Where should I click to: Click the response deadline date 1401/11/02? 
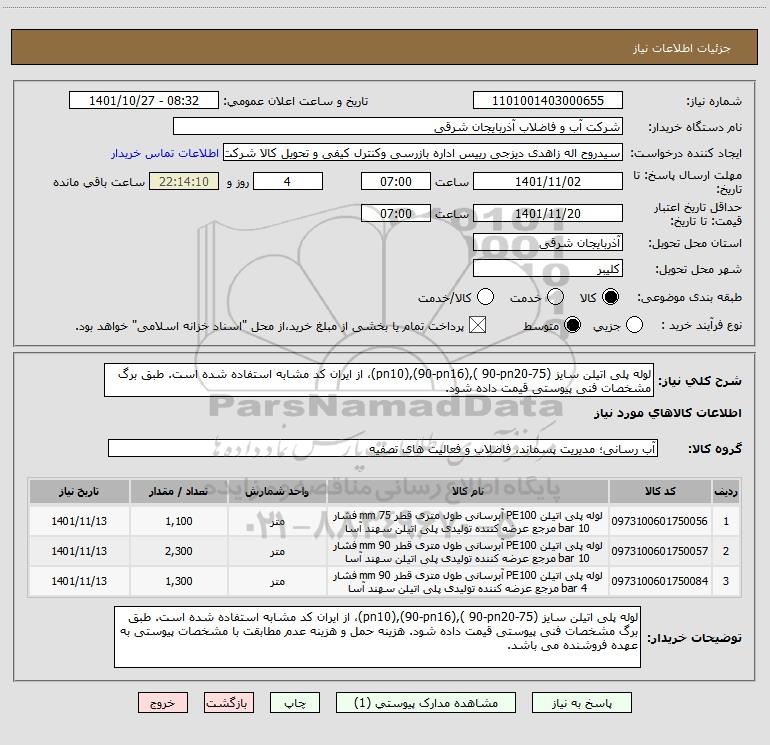[x=548, y=181]
